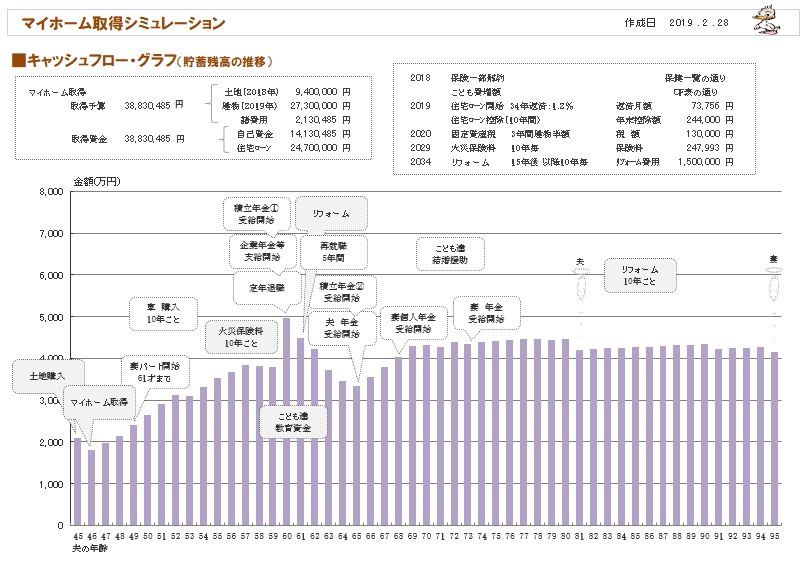Select the マイホーム取得 callout bubble
This screenshot has width=809, height=564.
tap(98, 403)
